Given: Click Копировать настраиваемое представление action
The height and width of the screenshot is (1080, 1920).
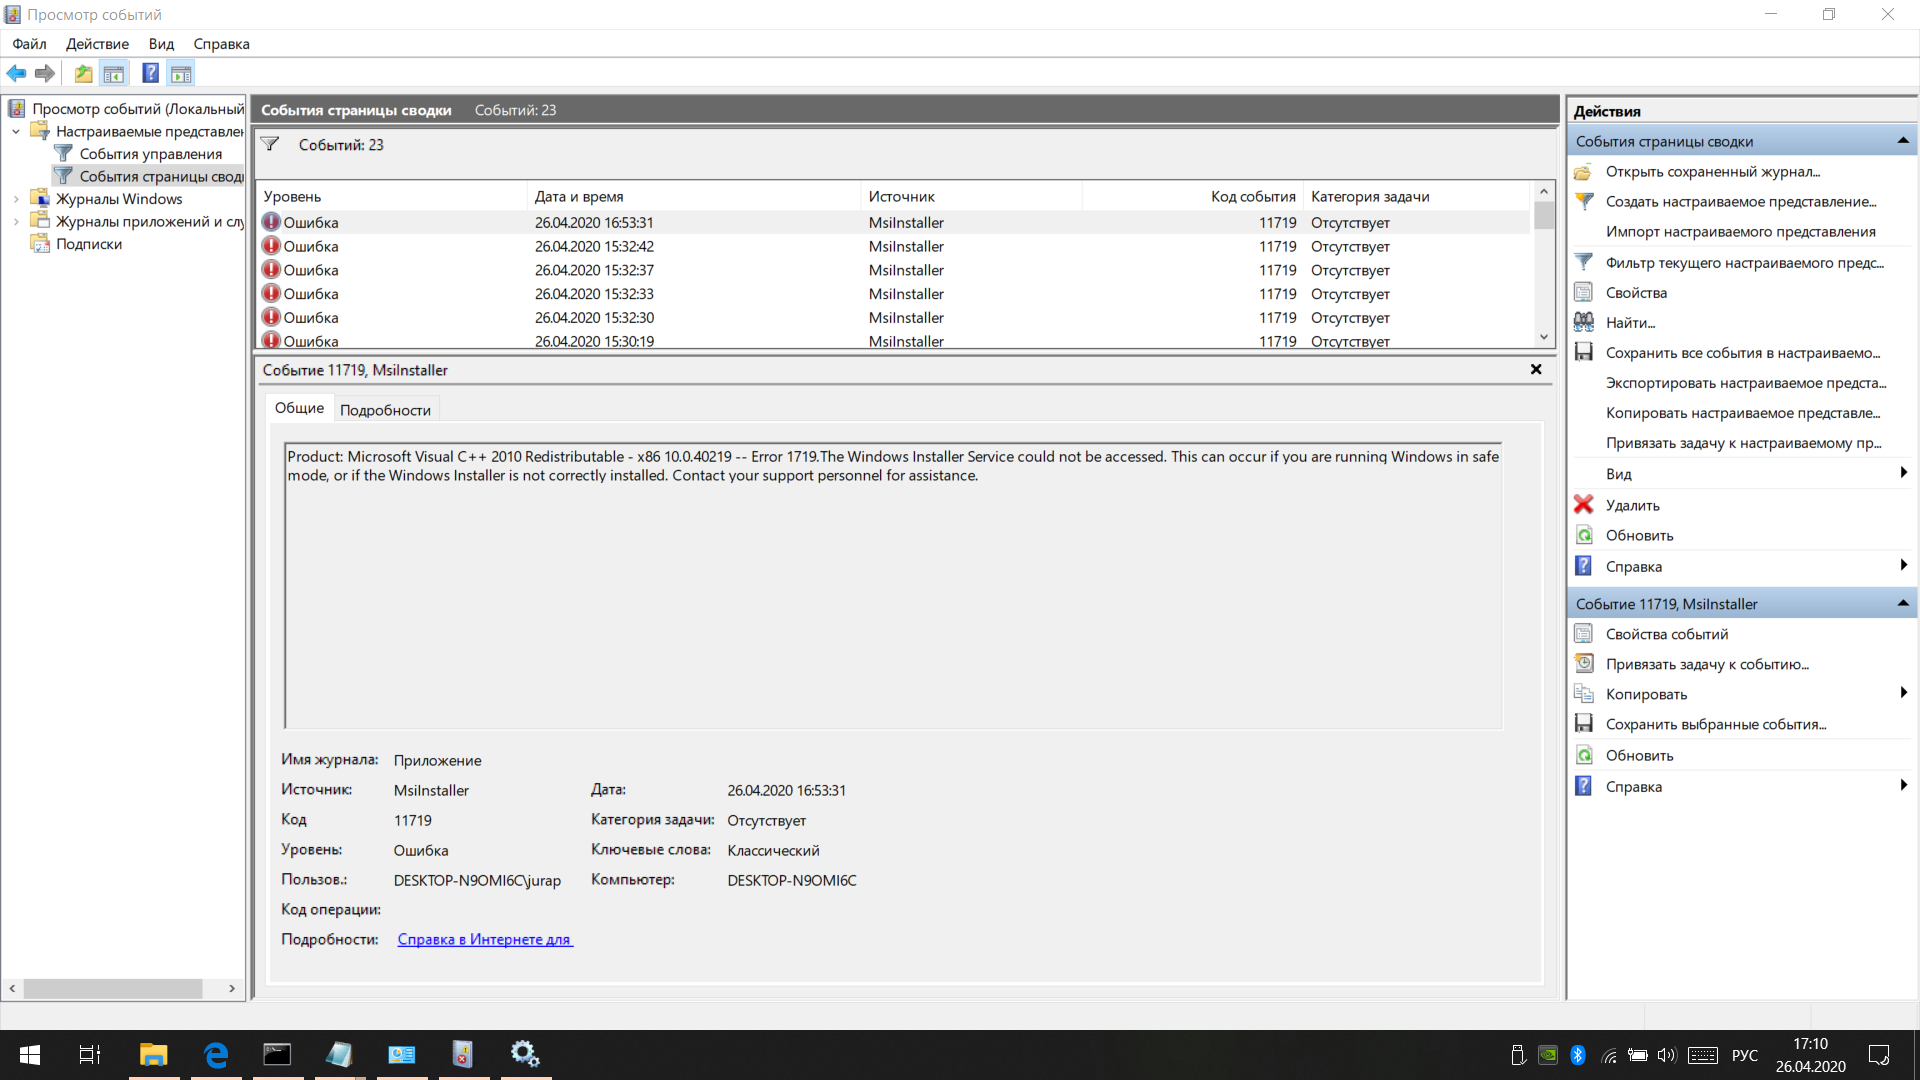Looking at the screenshot, I should click(x=1742, y=413).
